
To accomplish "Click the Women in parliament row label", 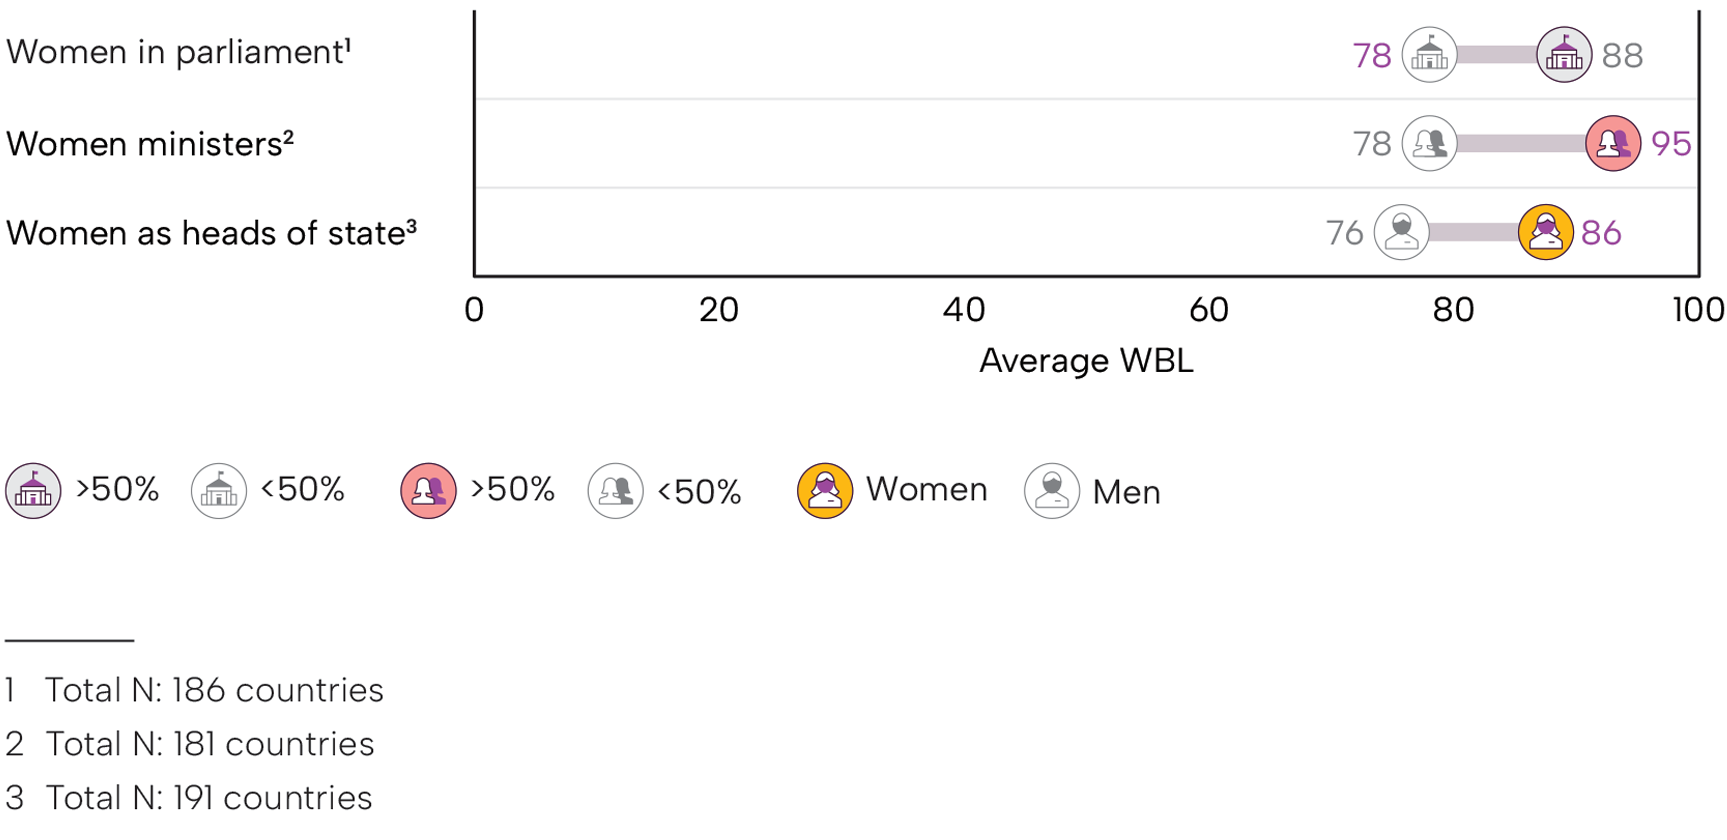I will pos(179,52).
